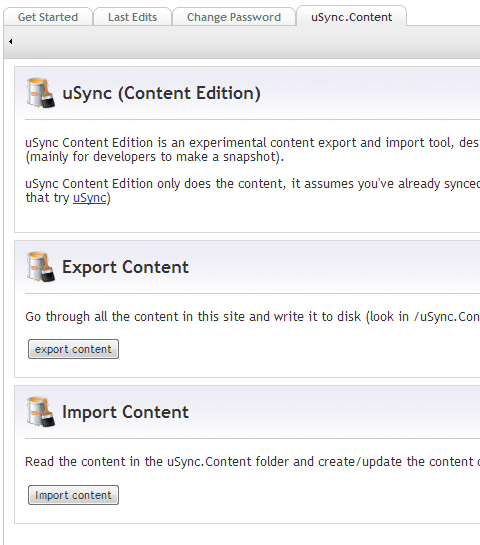This screenshot has height=545, width=480.
Task: Click the paragraph about the experimental export tool
Action: (252, 149)
